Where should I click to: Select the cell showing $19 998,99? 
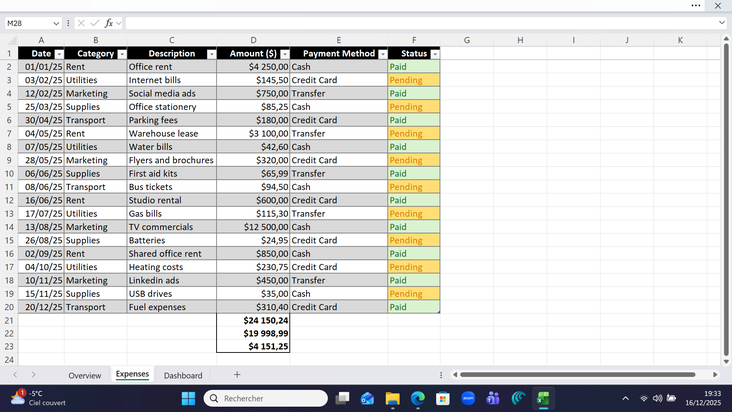(253, 333)
